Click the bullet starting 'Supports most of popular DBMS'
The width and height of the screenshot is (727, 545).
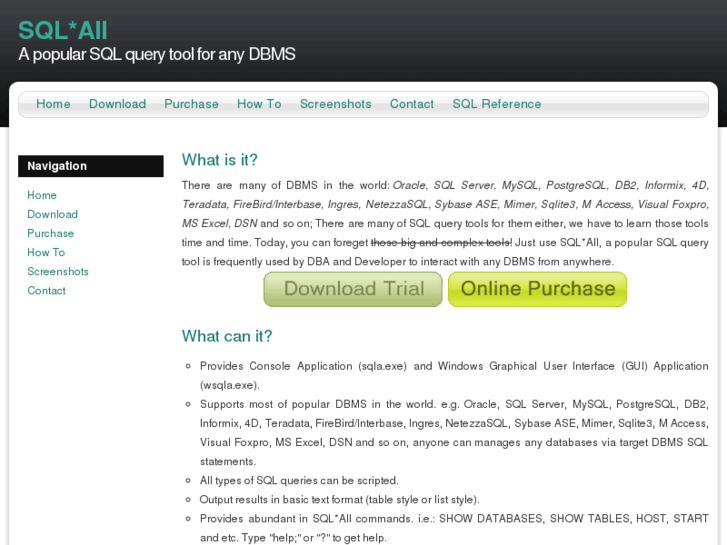tap(454, 433)
